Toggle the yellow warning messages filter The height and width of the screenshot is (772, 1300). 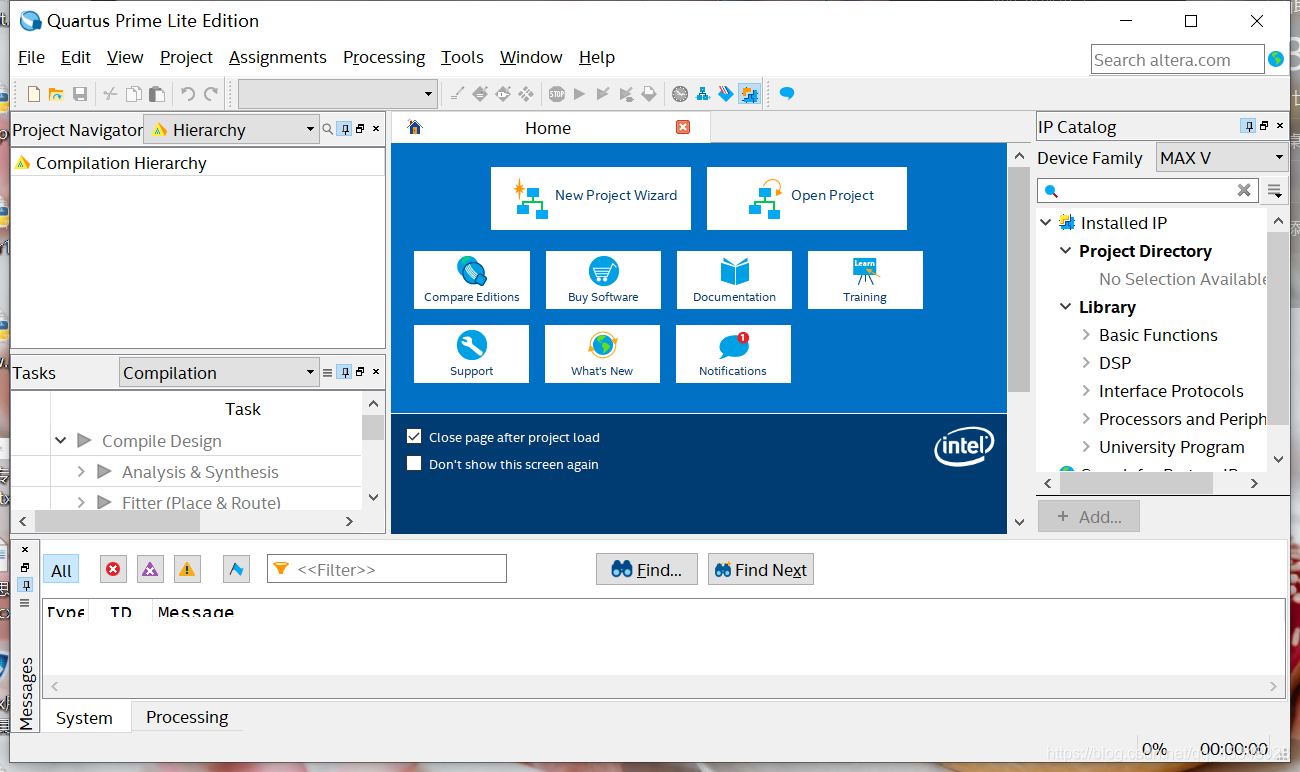click(x=187, y=569)
